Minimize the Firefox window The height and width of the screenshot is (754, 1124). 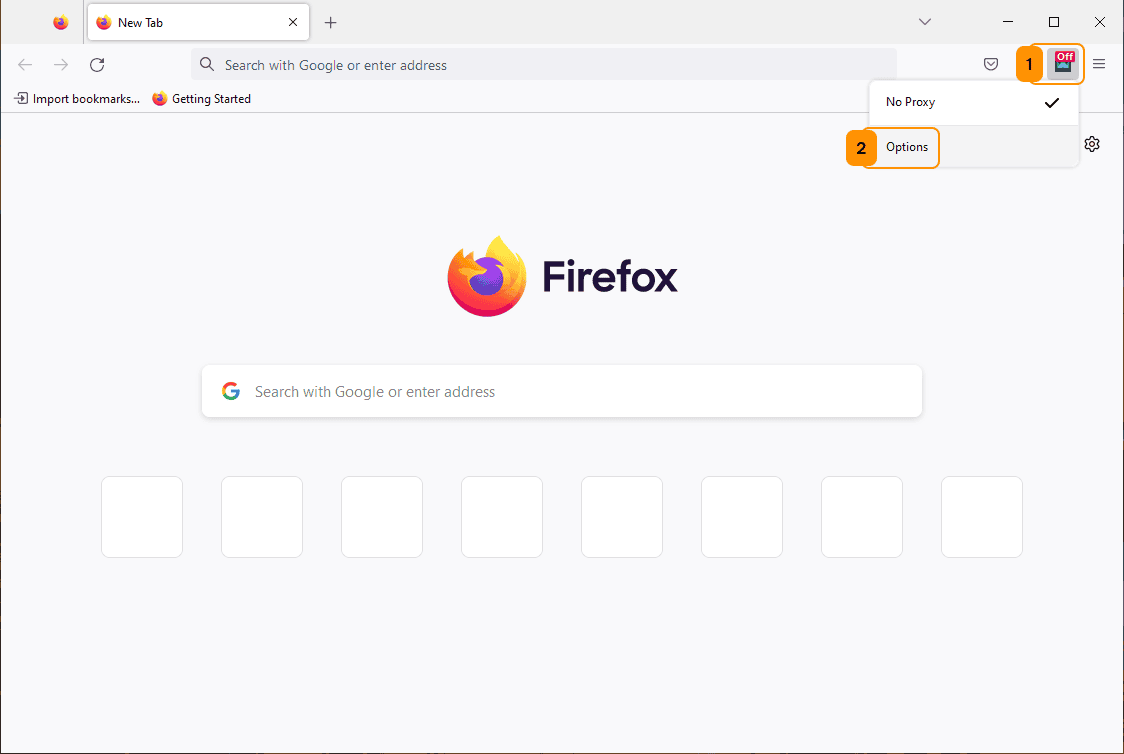[1008, 22]
